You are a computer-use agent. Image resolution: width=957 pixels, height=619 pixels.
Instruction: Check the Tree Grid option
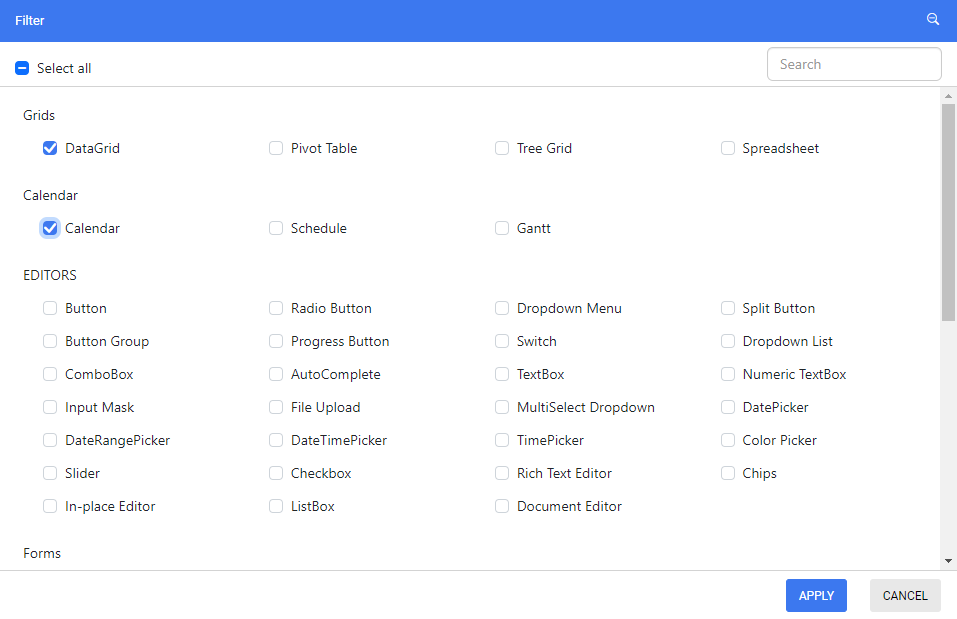pyautogui.click(x=502, y=148)
